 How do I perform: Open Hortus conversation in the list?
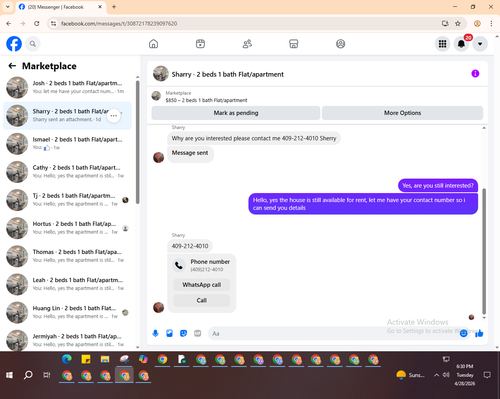click(x=67, y=228)
